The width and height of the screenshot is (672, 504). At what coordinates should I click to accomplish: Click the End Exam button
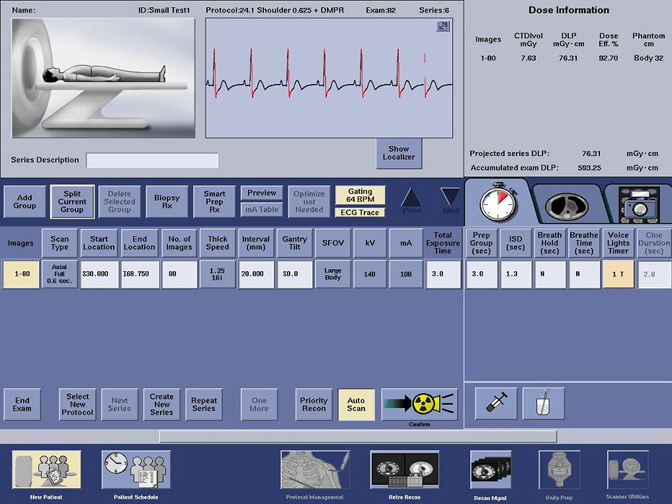[x=22, y=403]
